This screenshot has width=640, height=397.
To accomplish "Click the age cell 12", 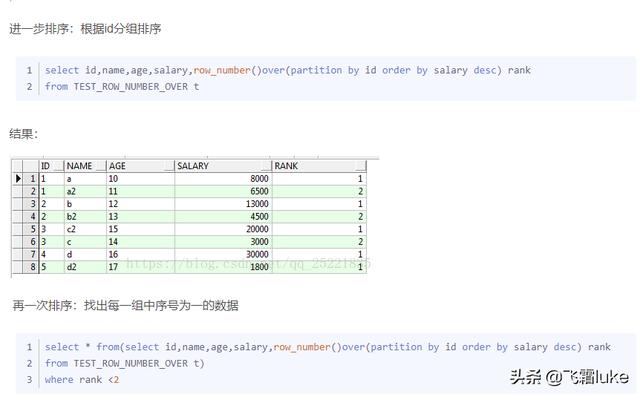I will [140, 204].
